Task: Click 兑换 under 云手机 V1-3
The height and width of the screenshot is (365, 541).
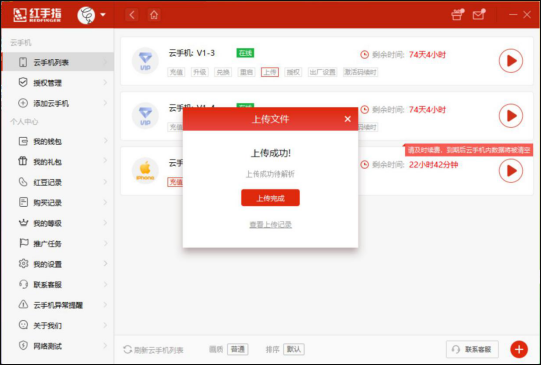Action: (223, 72)
